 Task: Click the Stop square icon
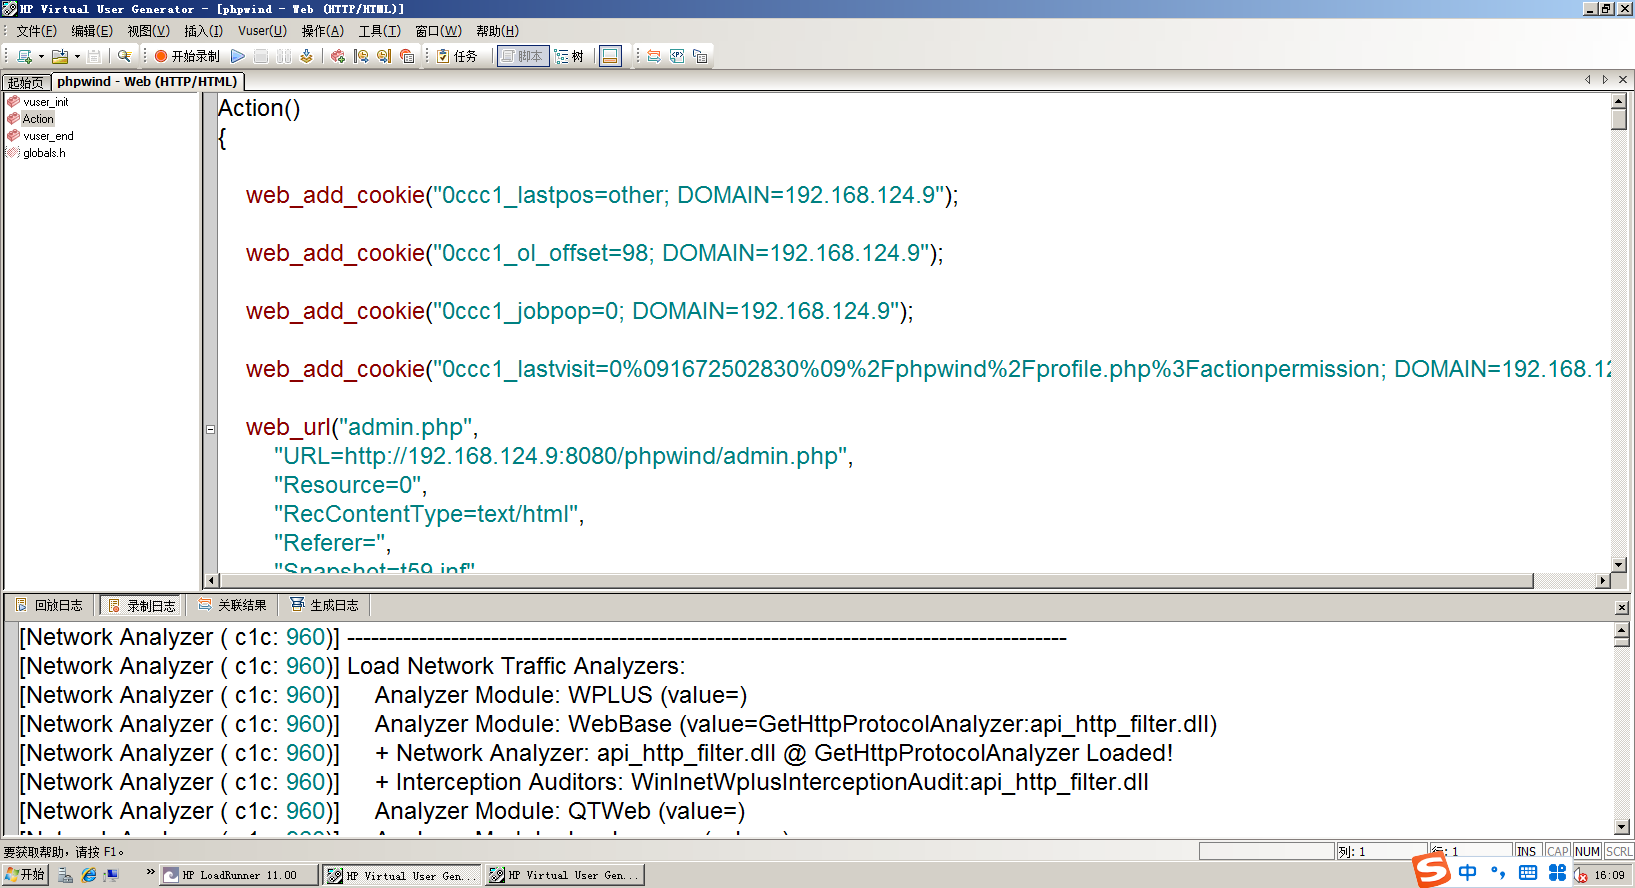[261, 56]
